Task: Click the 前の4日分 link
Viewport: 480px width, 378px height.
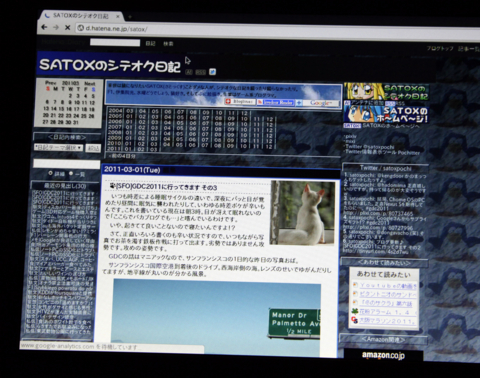Action: click(122, 156)
